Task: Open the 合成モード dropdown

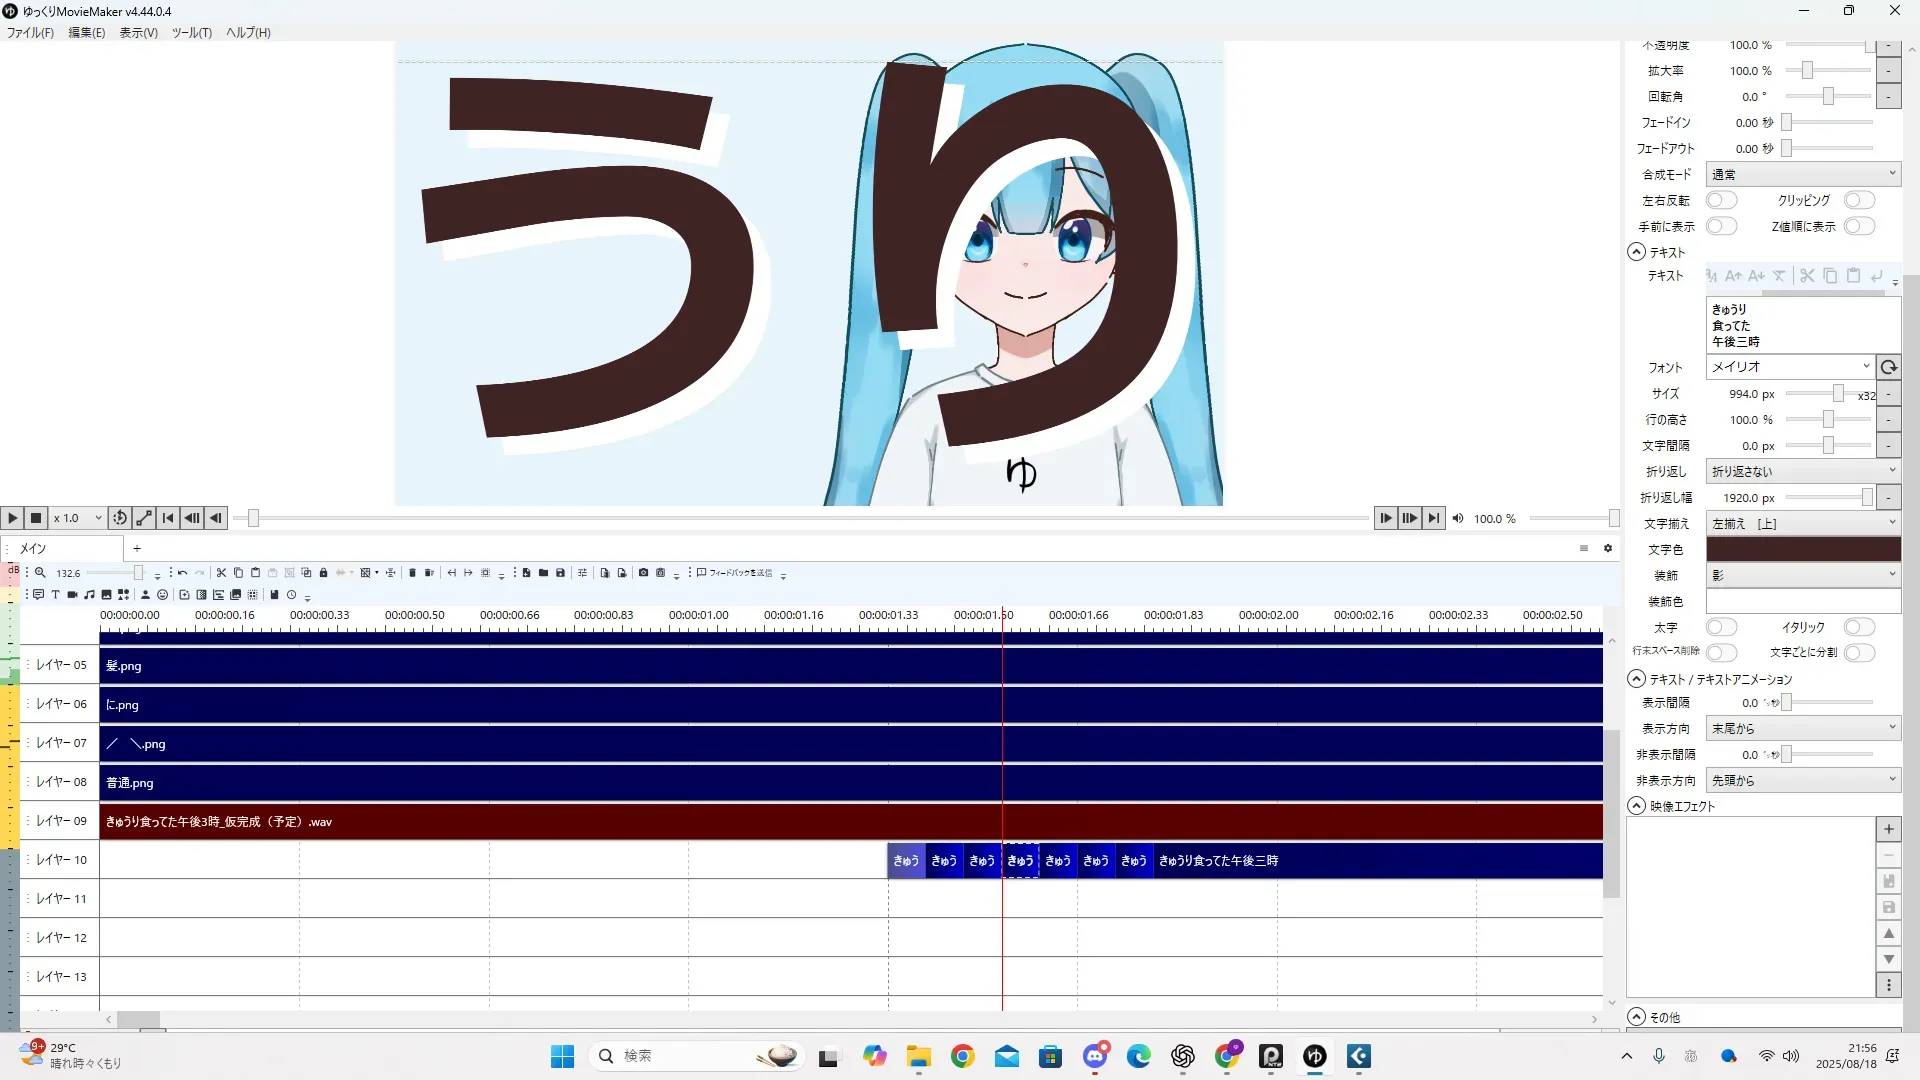Action: (x=1803, y=174)
